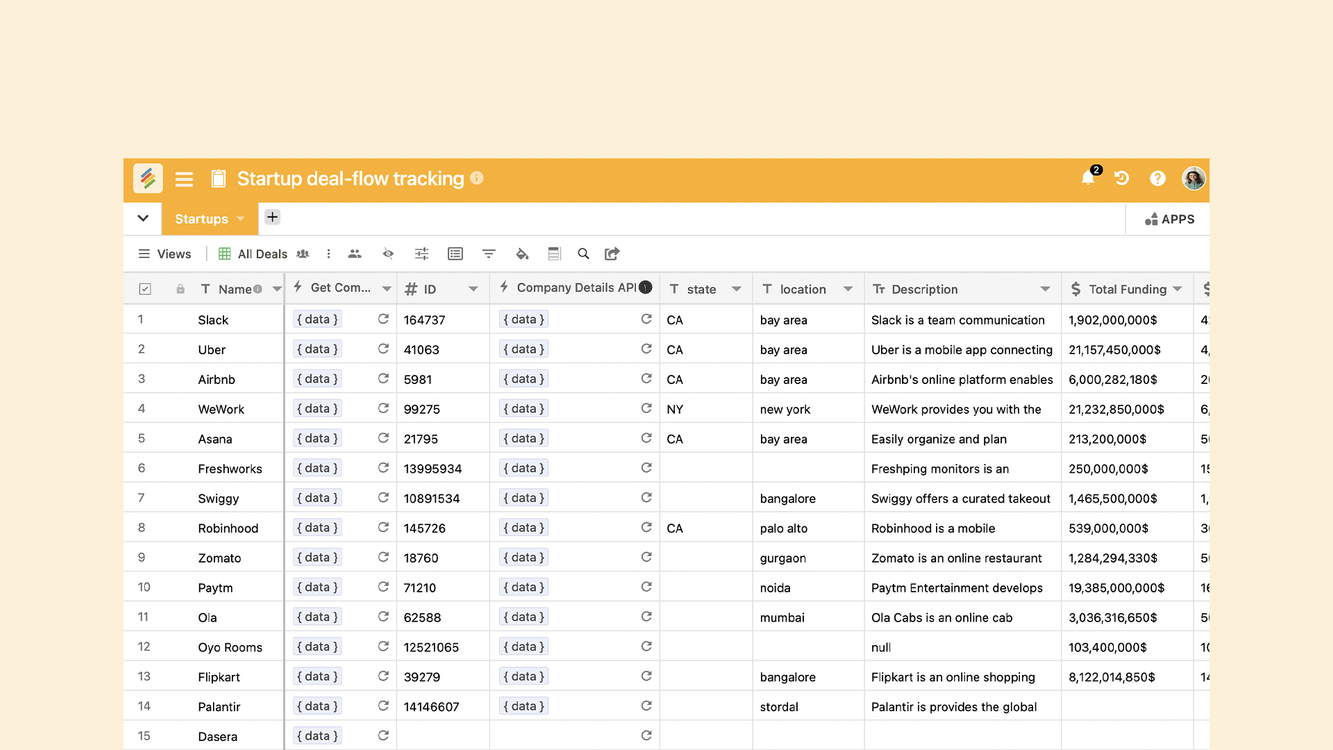Refresh Get Company data for Slack row

pos(383,320)
